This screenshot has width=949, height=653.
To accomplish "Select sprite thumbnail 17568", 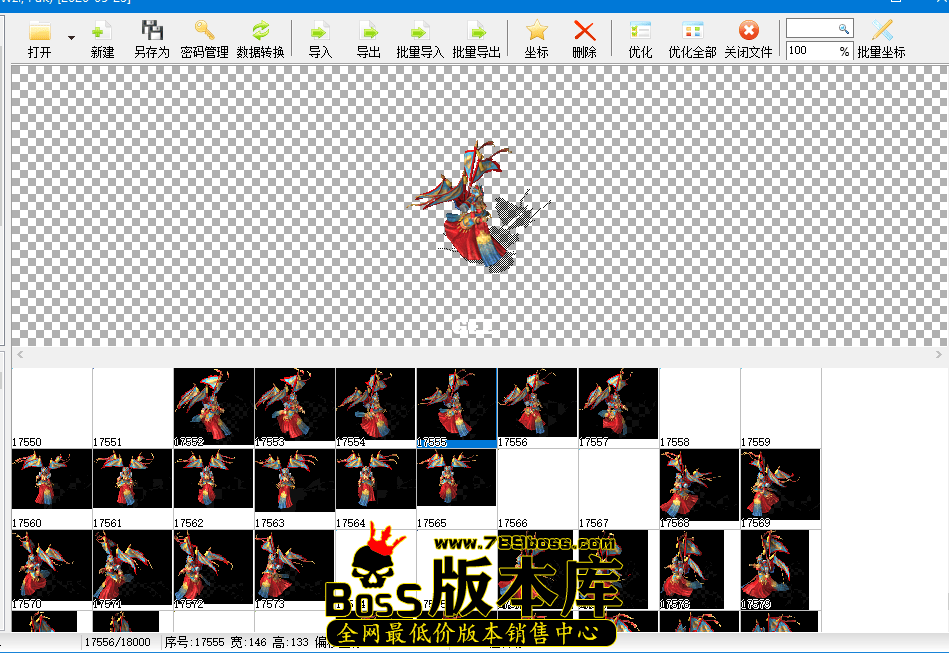I will tap(699, 486).
